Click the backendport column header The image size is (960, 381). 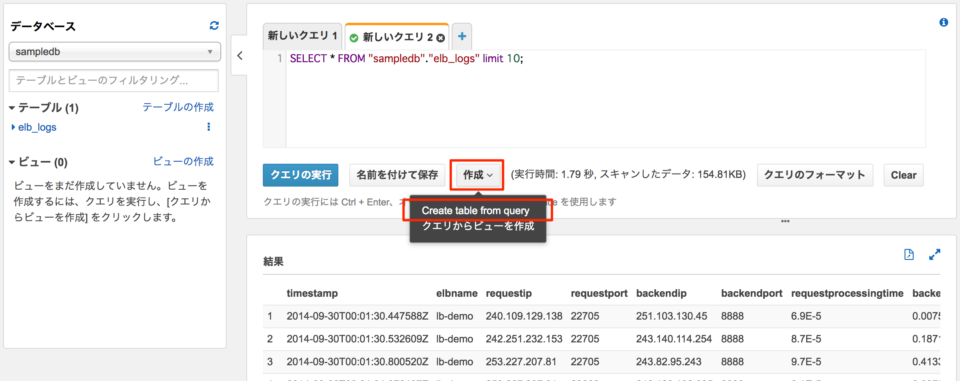(x=752, y=293)
